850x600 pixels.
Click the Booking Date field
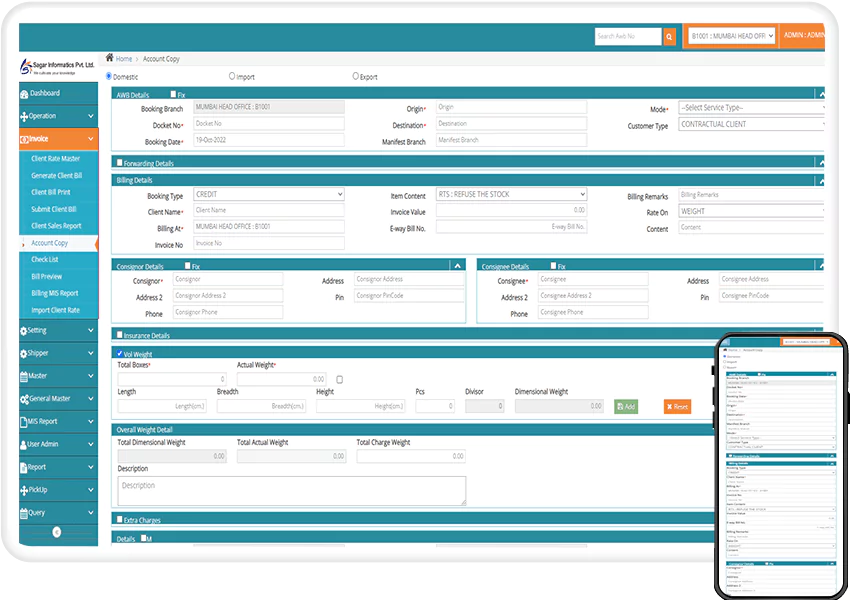pyautogui.click(x=269, y=140)
